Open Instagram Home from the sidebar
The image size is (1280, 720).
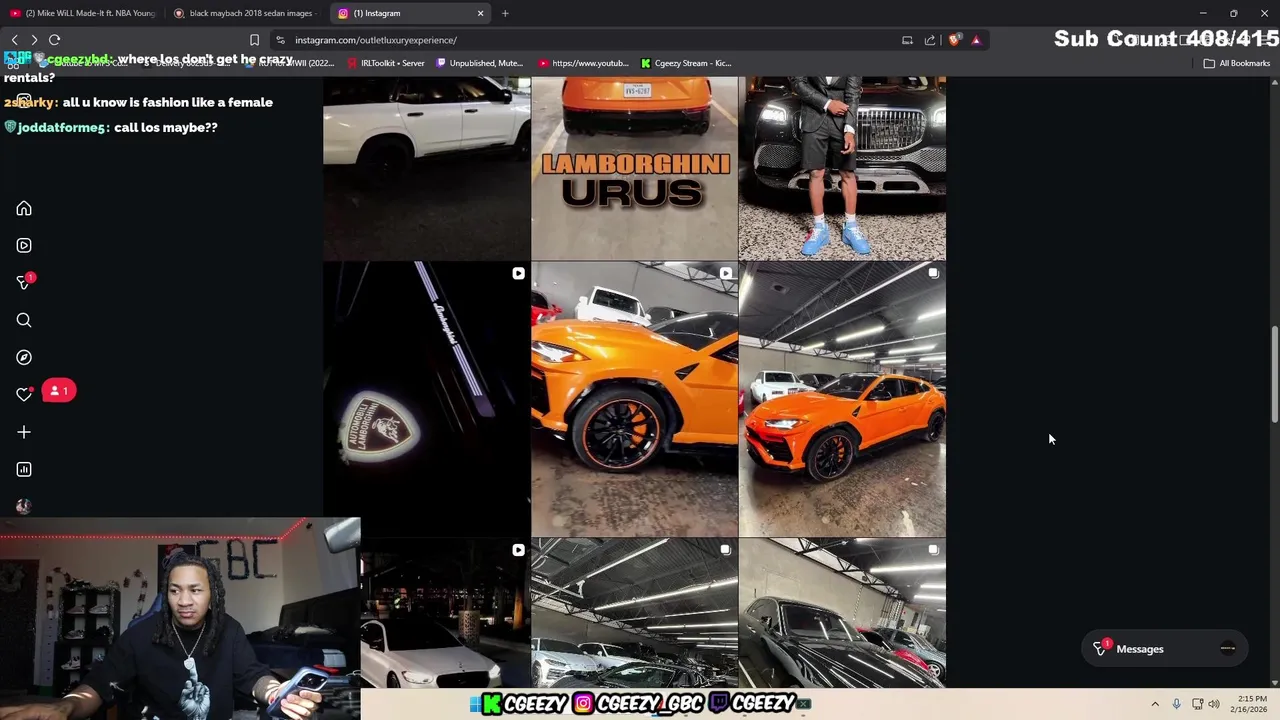point(24,209)
